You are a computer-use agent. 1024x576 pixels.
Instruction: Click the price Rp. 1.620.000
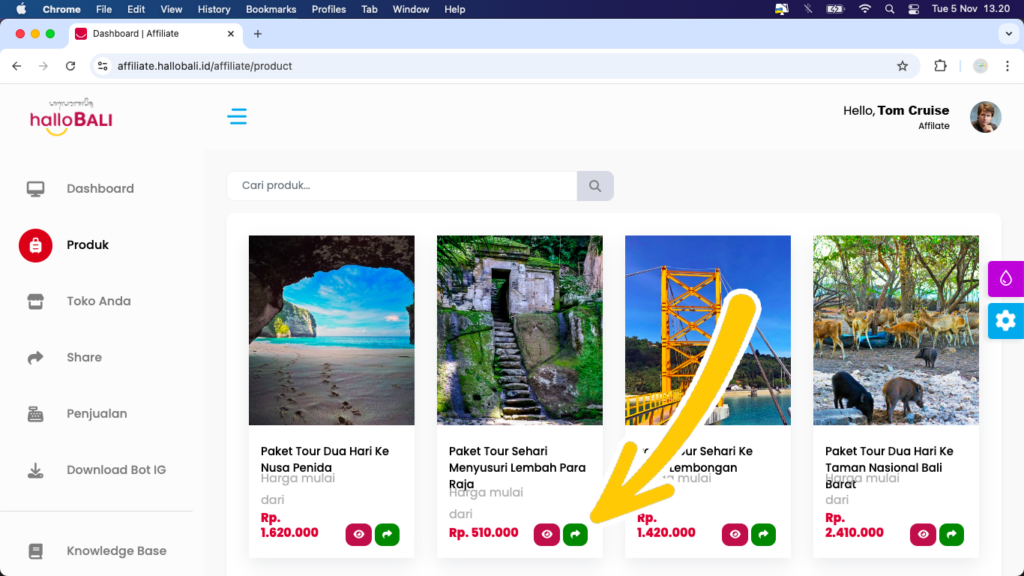point(289,525)
